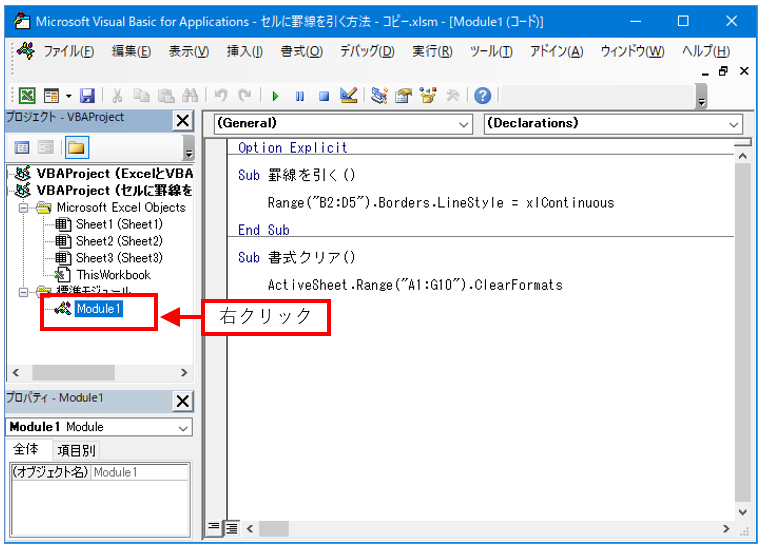Open the ヘルプ(H) menu

tap(706, 51)
